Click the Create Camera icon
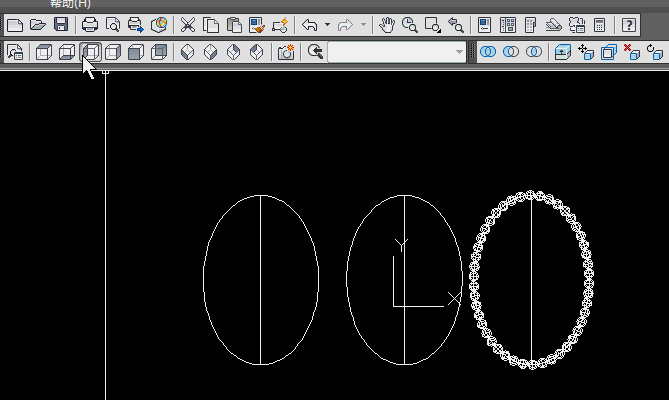Image resolution: width=669 pixels, height=400 pixels. click(x=286, y=51)
